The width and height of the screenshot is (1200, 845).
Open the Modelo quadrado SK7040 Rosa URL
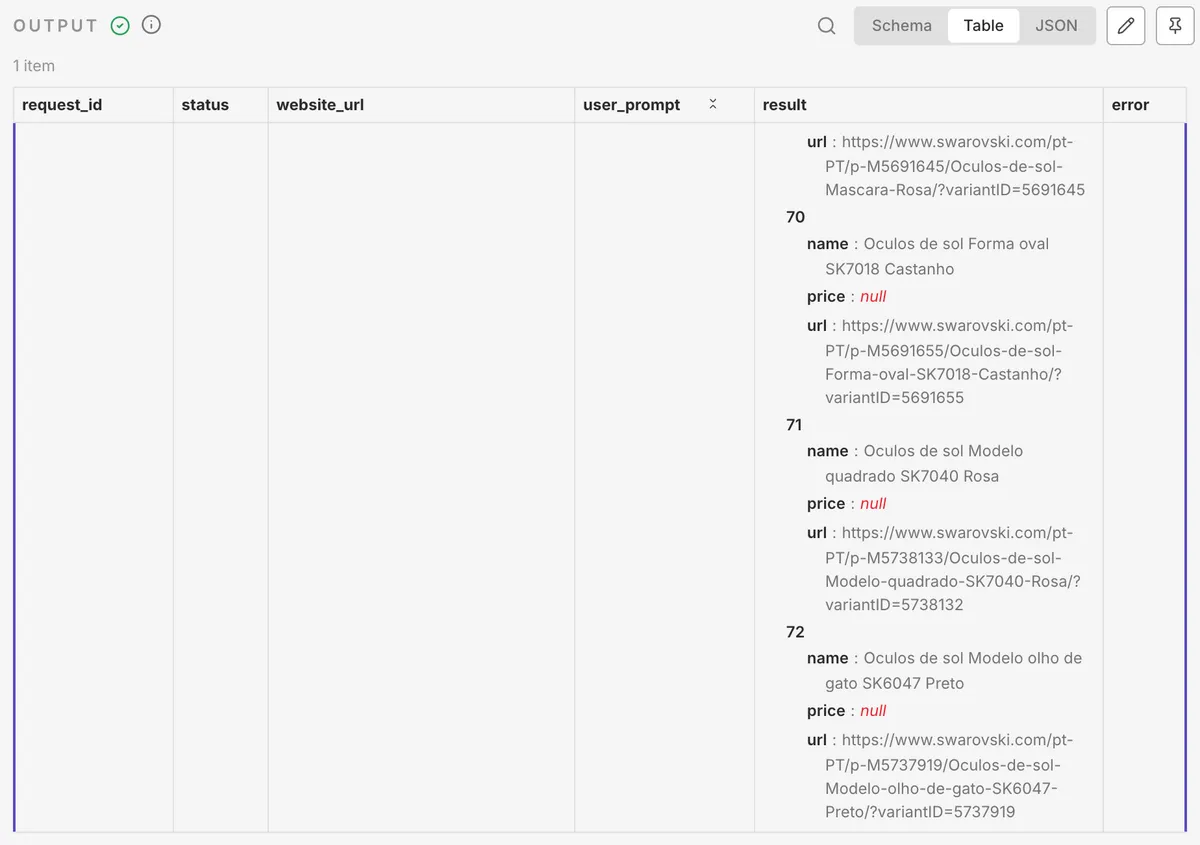pos(943,568)
